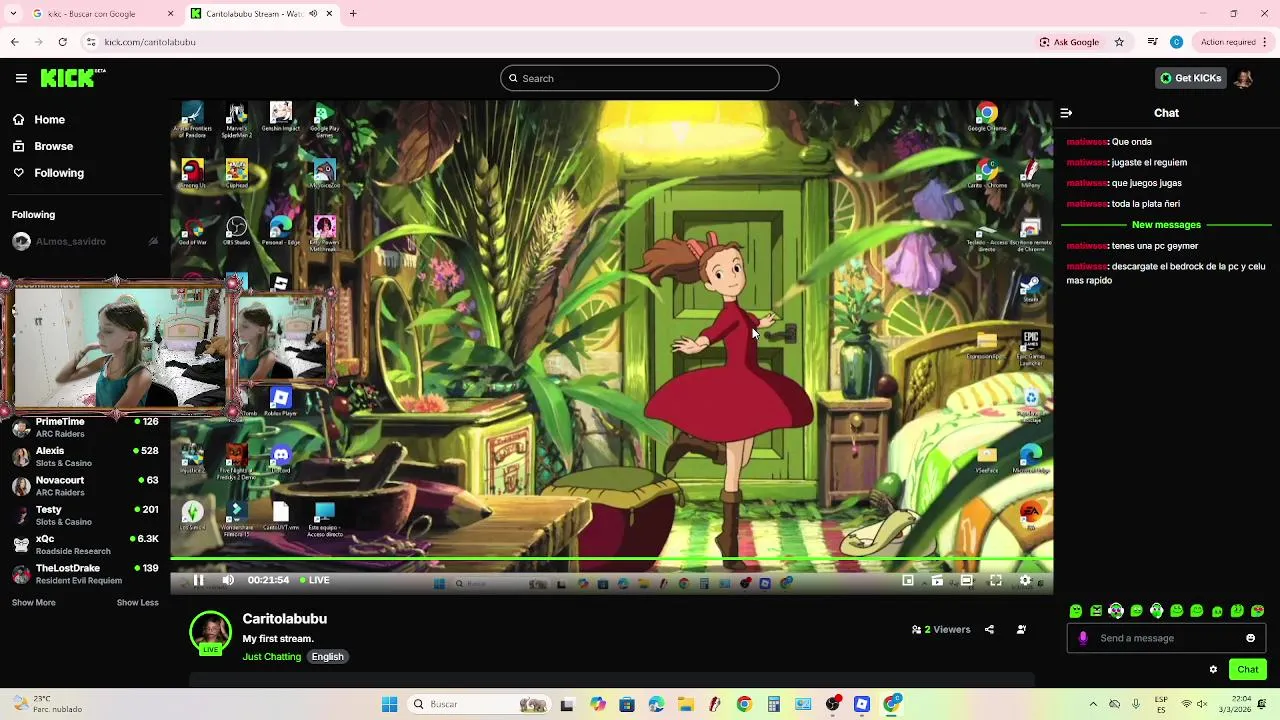Screen dimensions: 1280x720
Task: Show hidden system tray icons
Action: tap(1093, 704)
